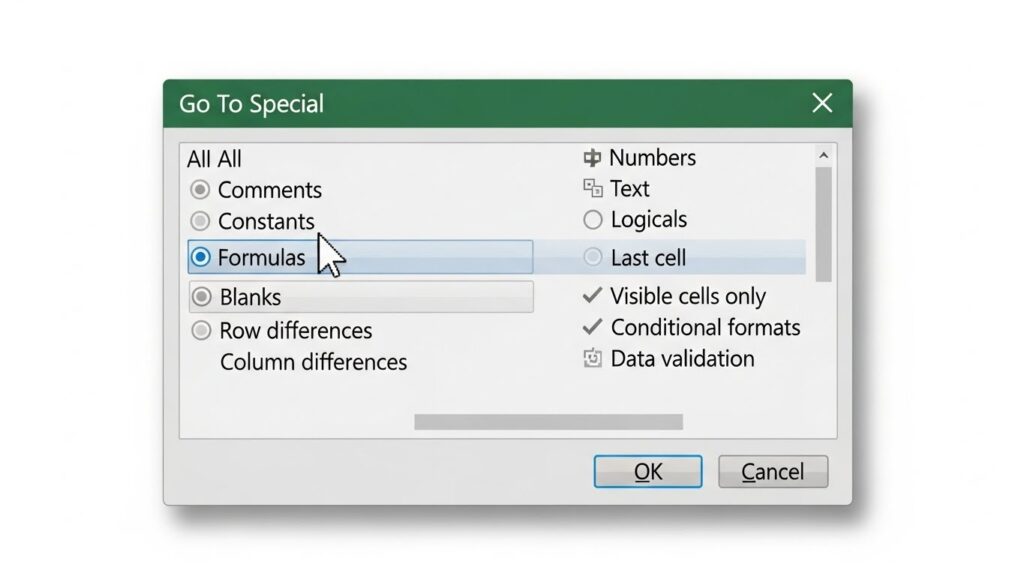Click the Column differences option
This screenshot has width=1024, height=576.
313,362
